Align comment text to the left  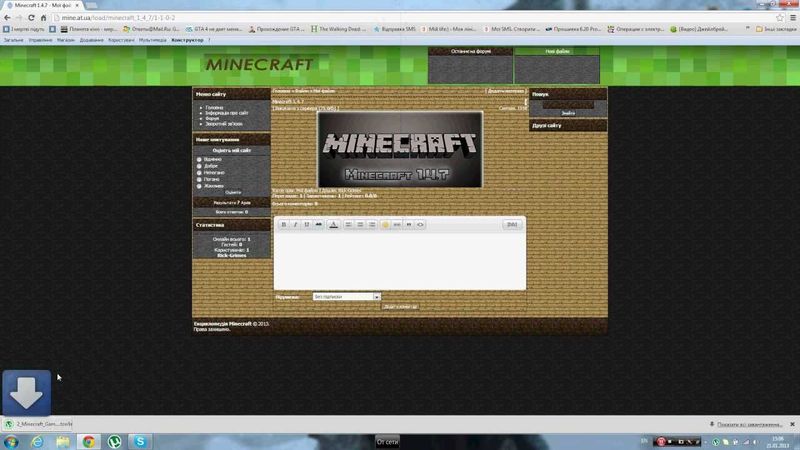348,224
